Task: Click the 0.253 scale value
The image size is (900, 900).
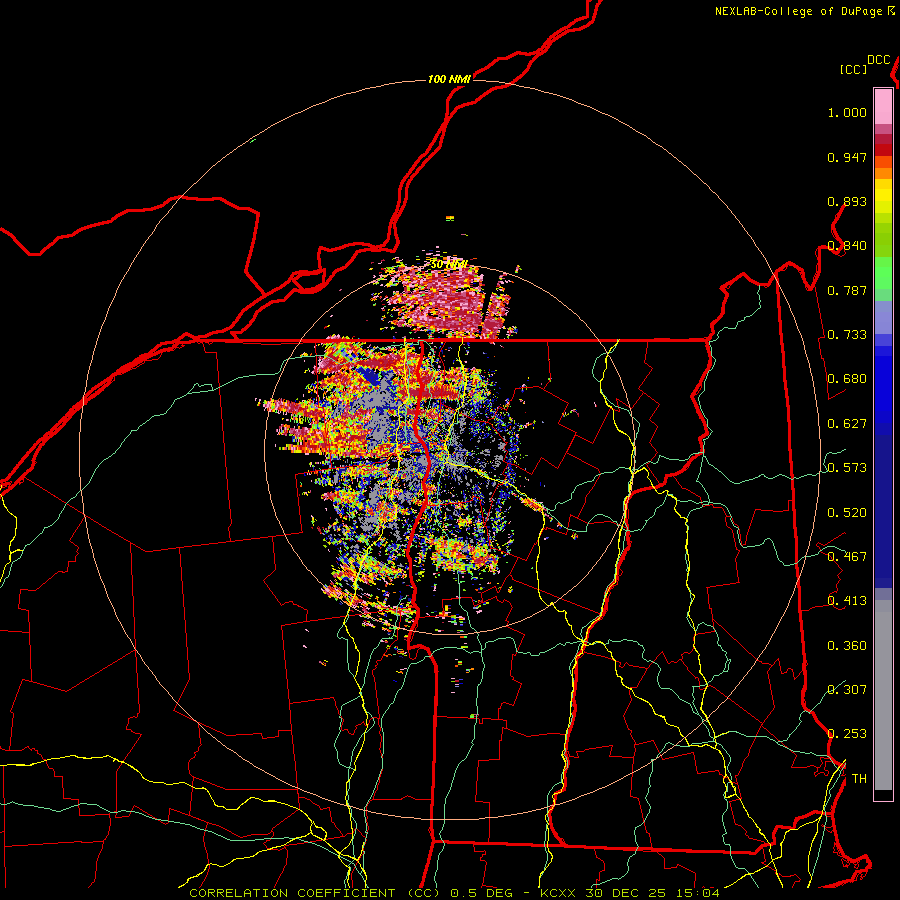Action: pyautogui.click(x=847, y=734)
